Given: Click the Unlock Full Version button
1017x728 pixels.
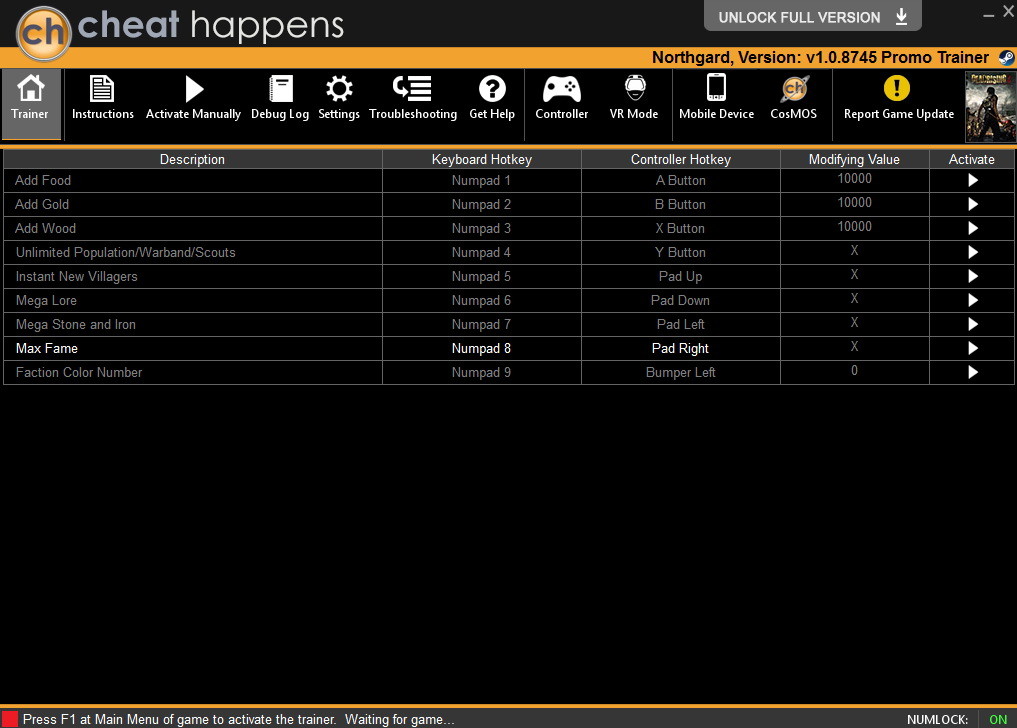Looking at the screenshot, I should coord(812,17).
